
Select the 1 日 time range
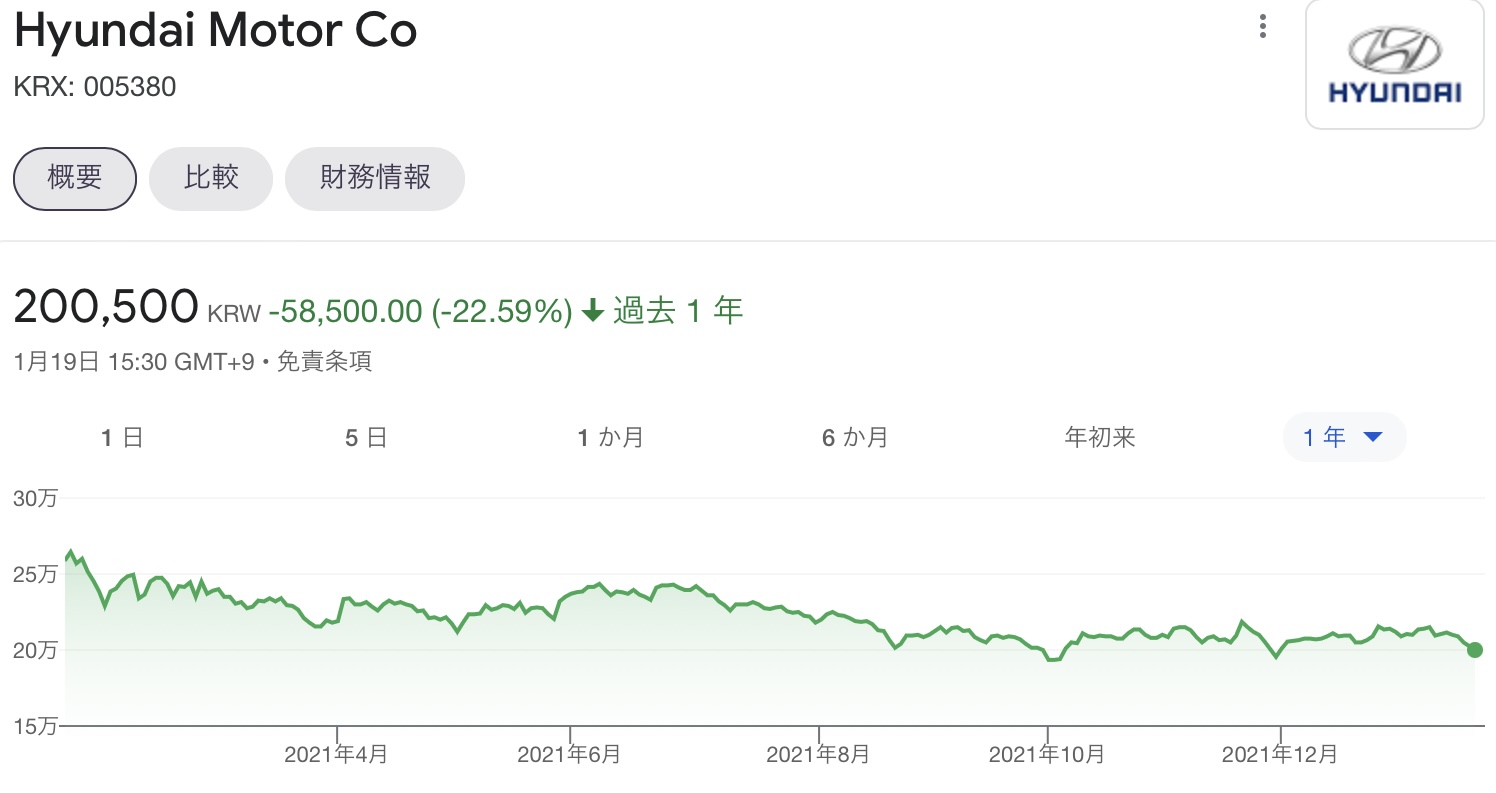(x=122, y=437)
